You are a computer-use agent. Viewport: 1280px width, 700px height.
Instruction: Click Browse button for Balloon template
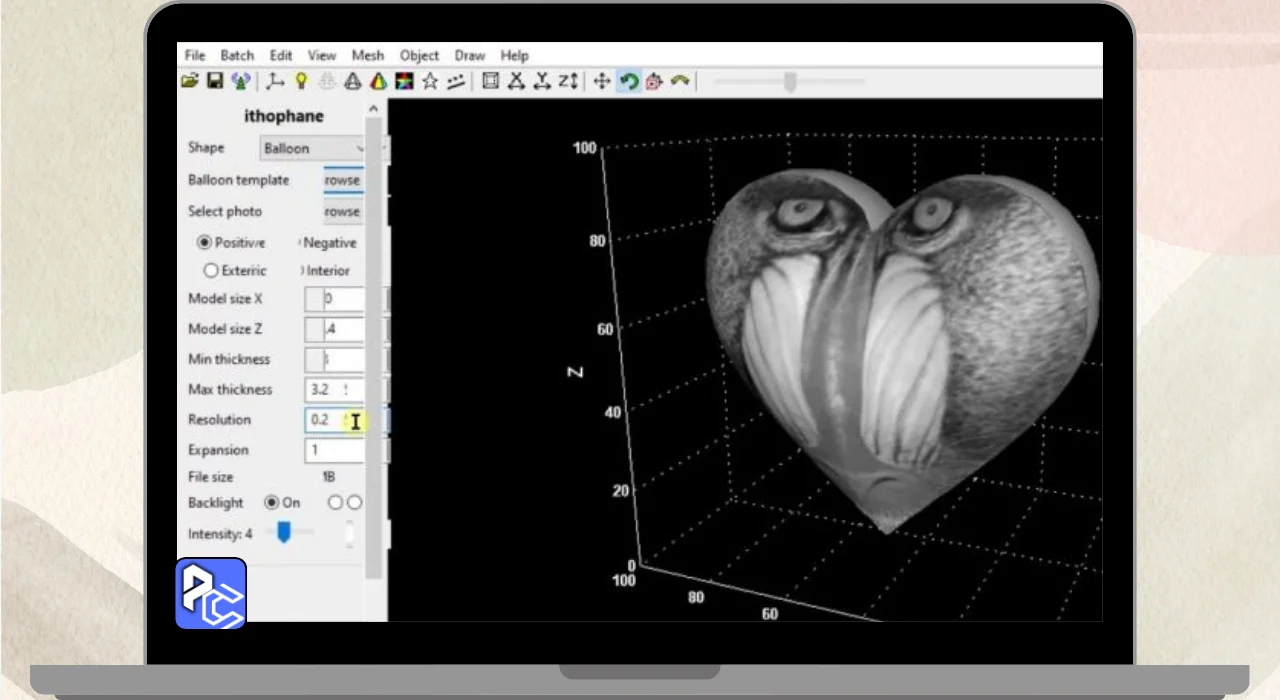click(342, 180)
